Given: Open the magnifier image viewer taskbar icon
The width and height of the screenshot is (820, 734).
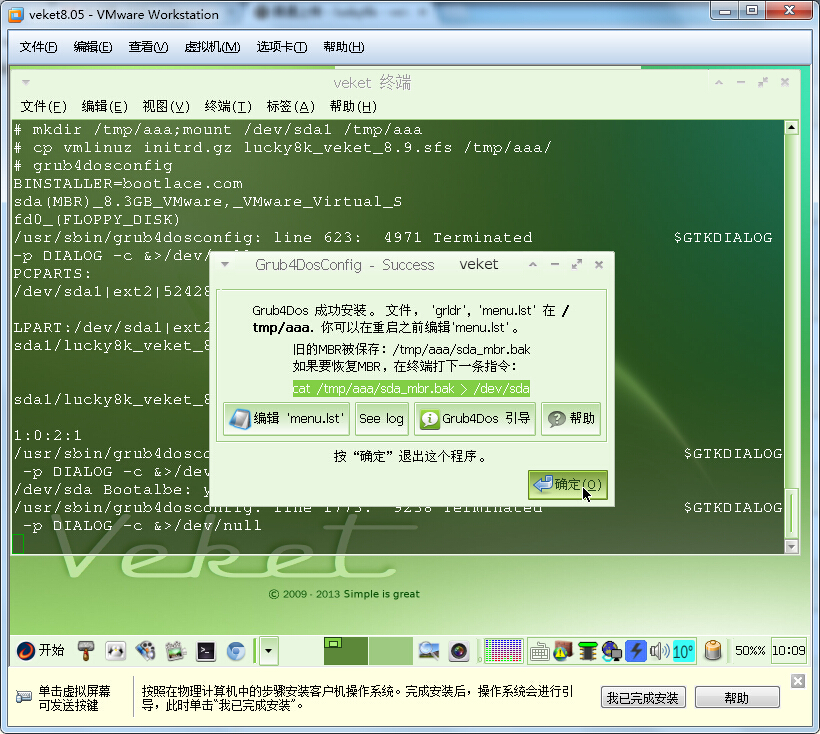Looking at the screenshot, I should coord(429,651).
